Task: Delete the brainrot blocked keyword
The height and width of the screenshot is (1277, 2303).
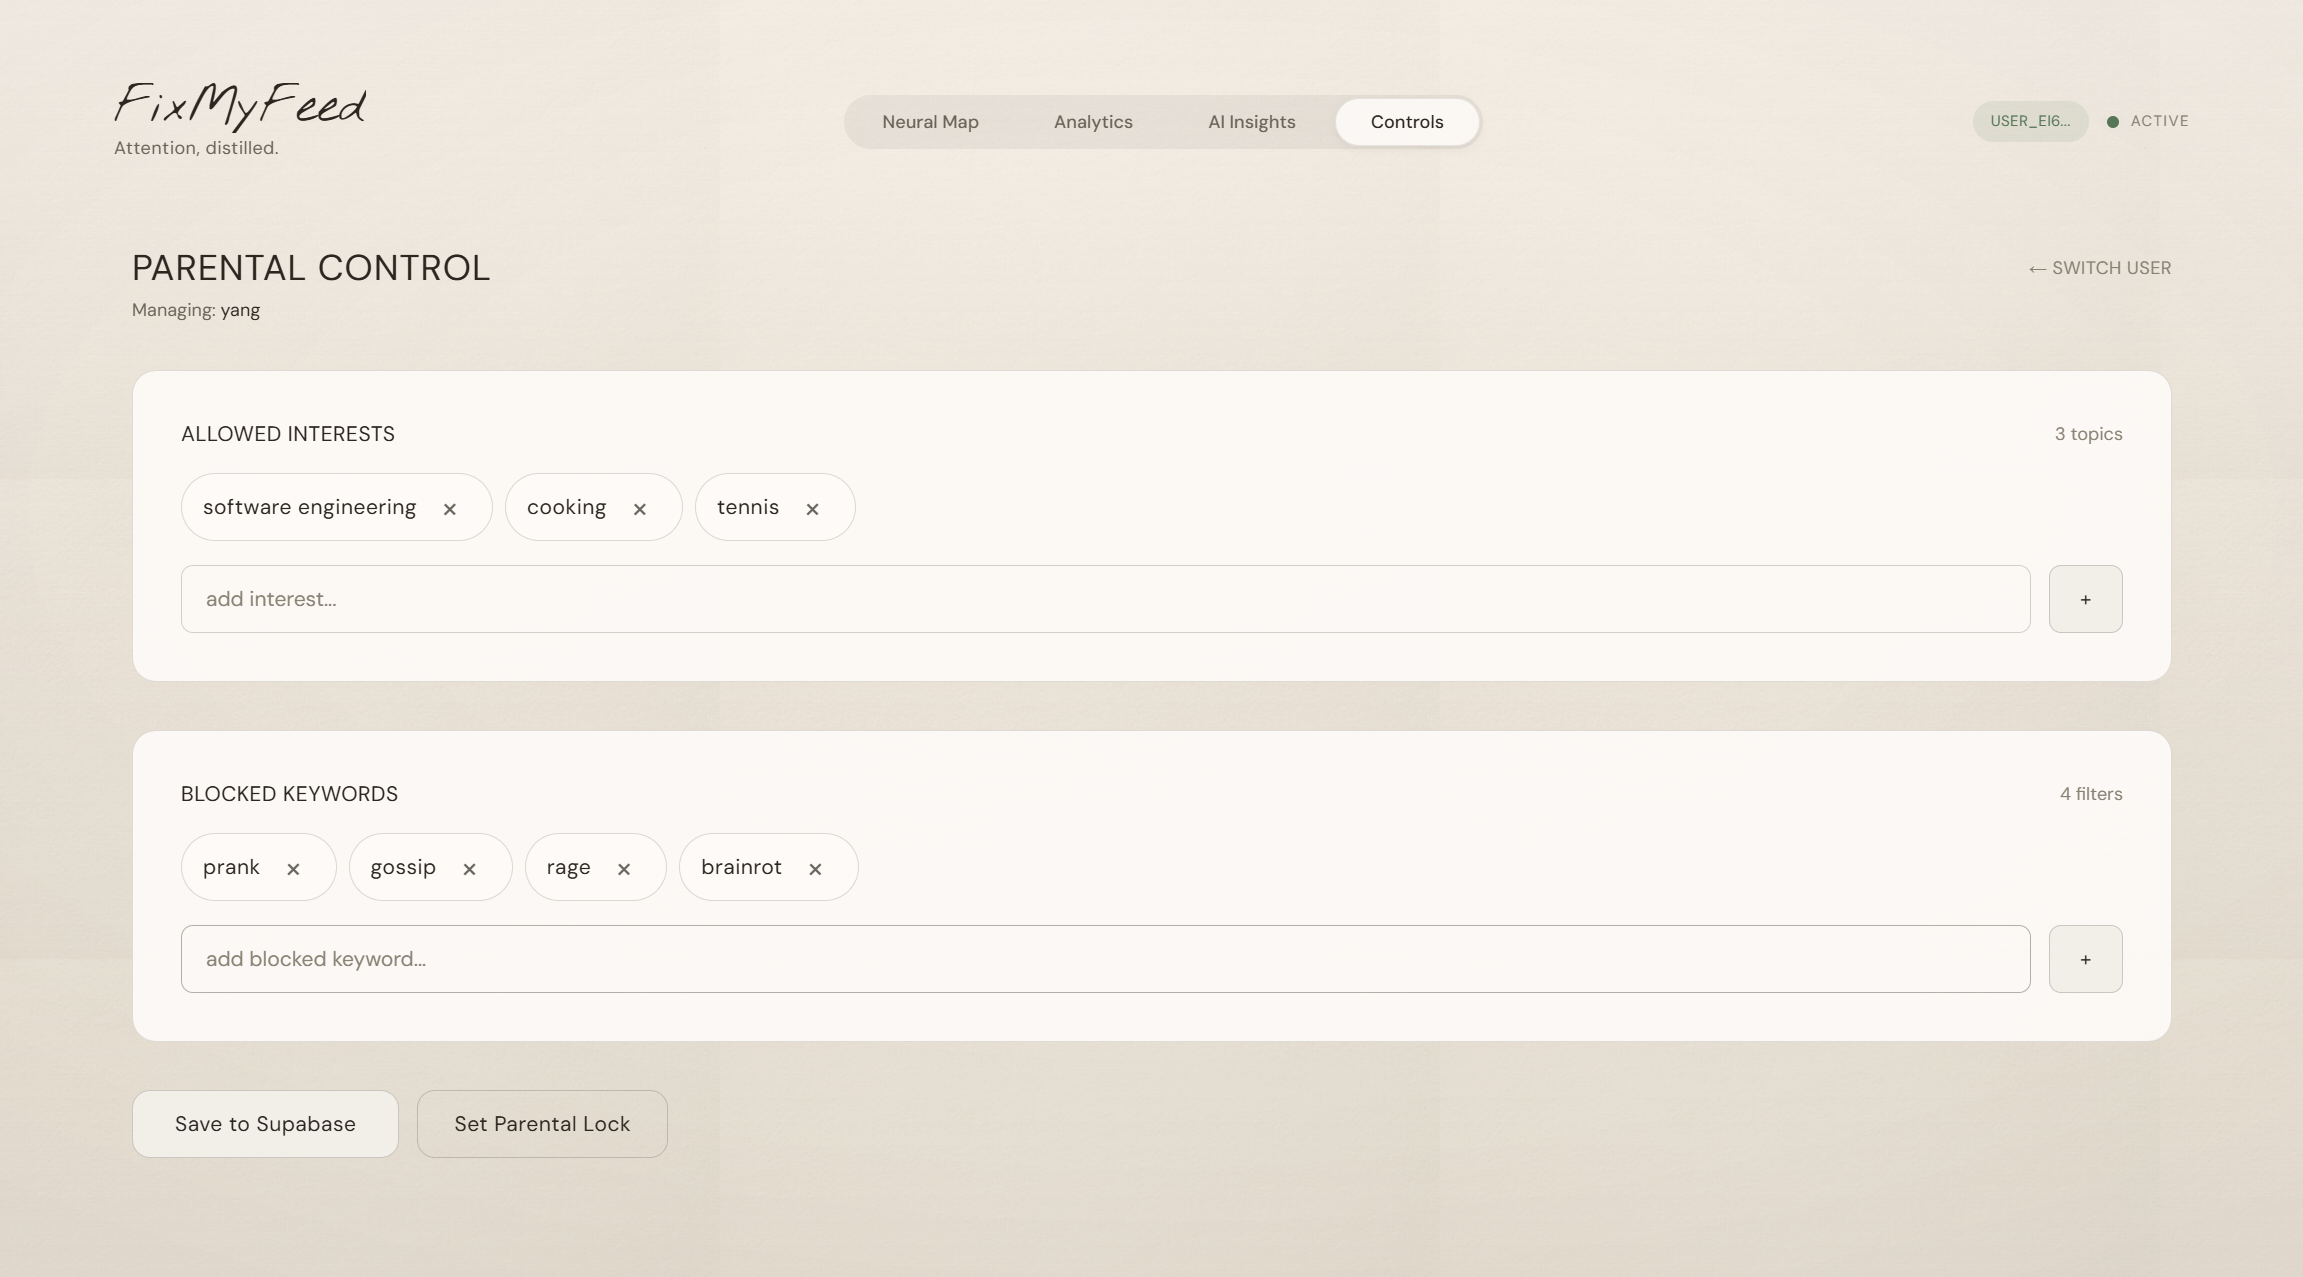Action: point(815,869)
